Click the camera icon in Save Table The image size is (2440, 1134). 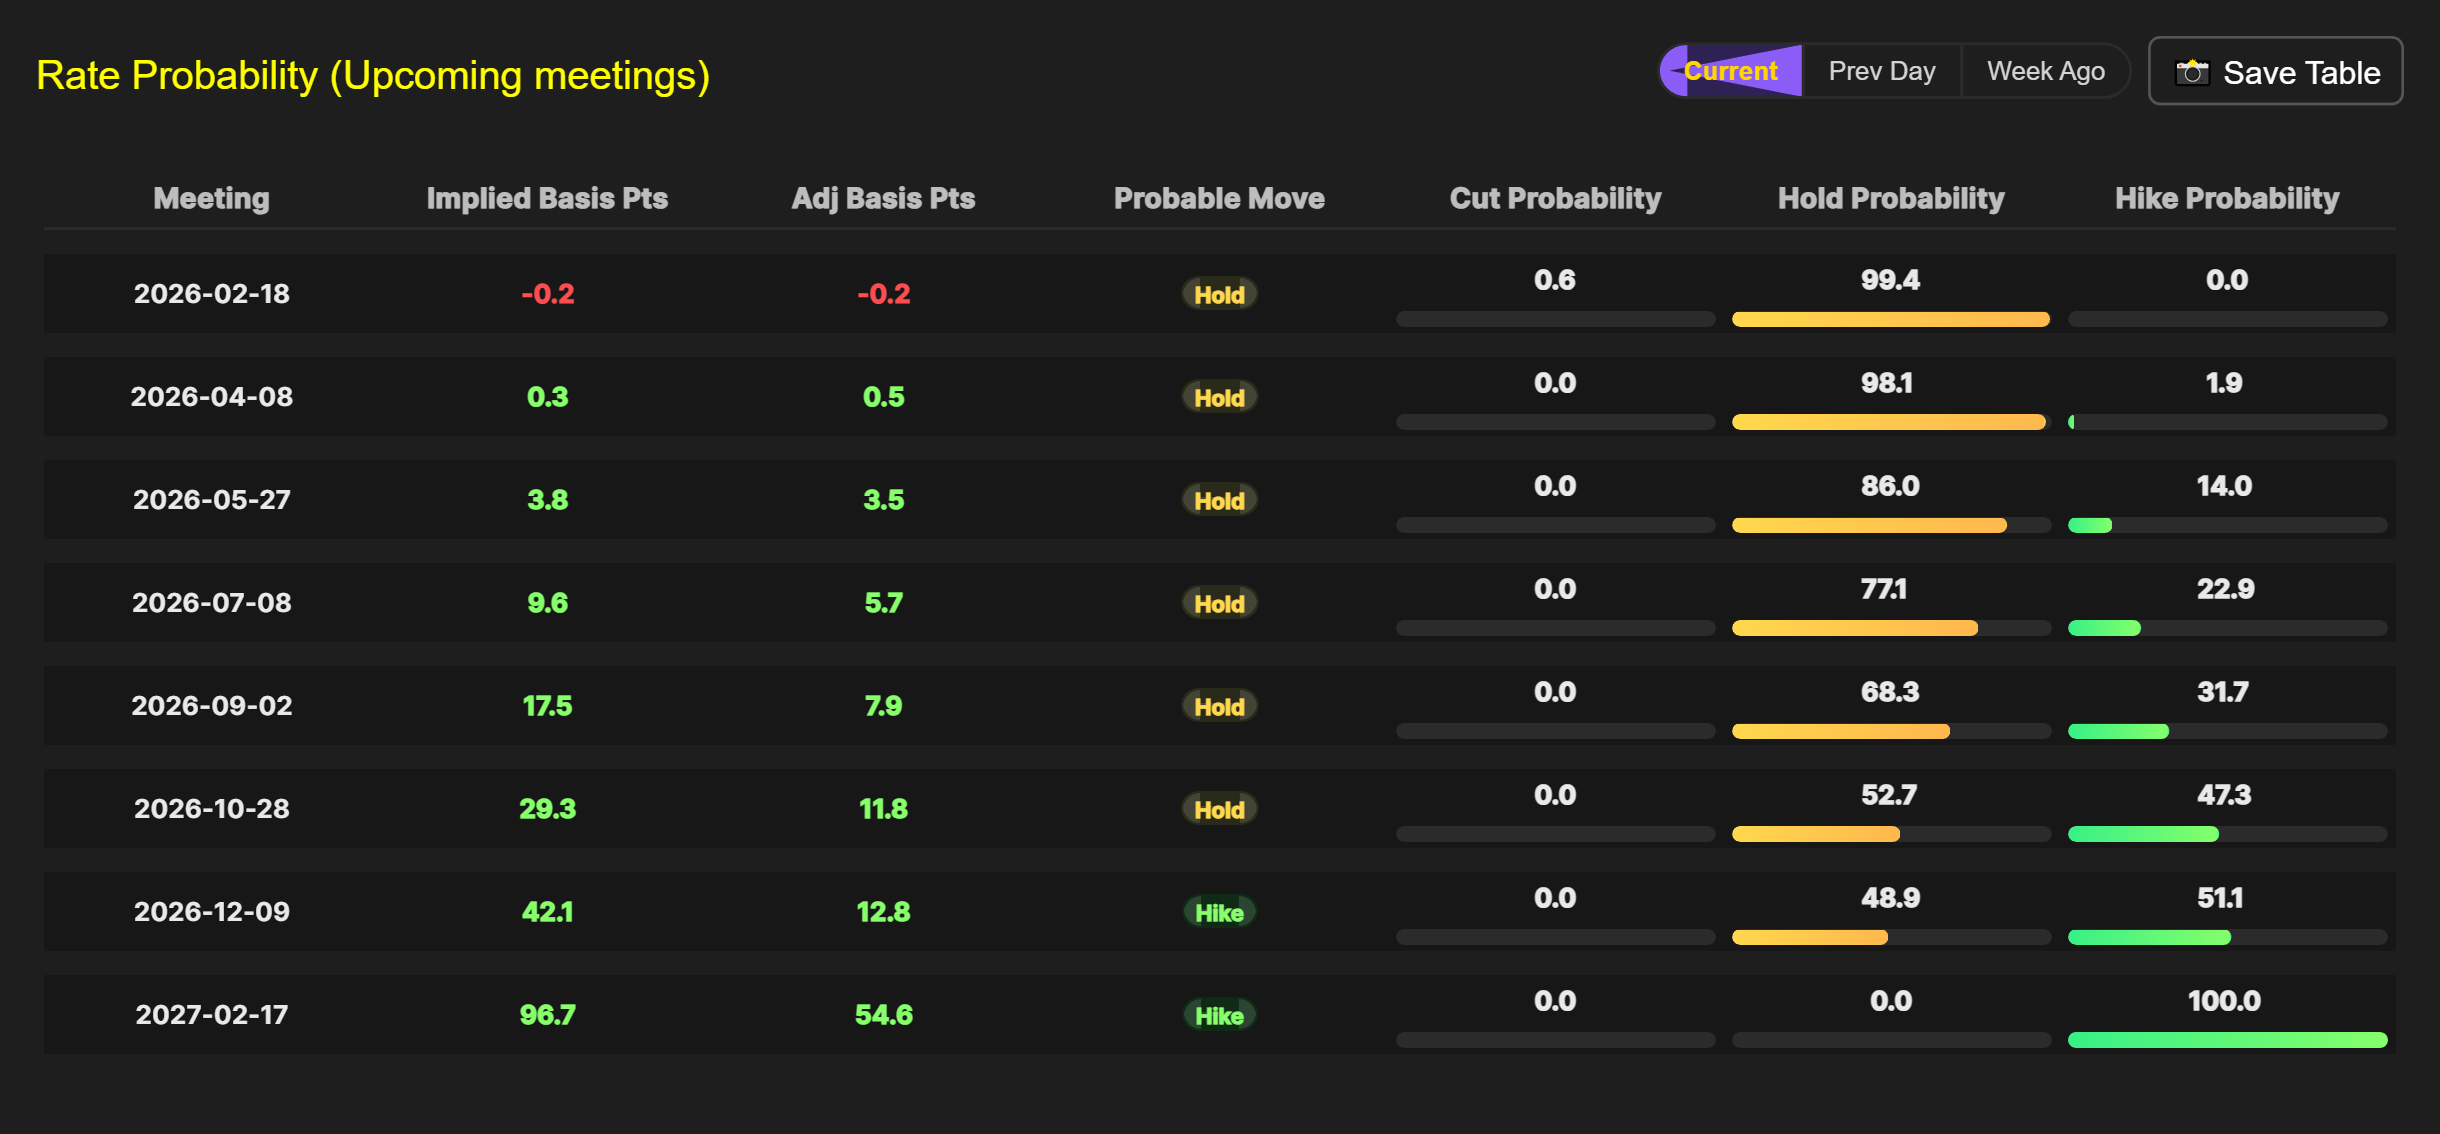tap(2192, 73)
